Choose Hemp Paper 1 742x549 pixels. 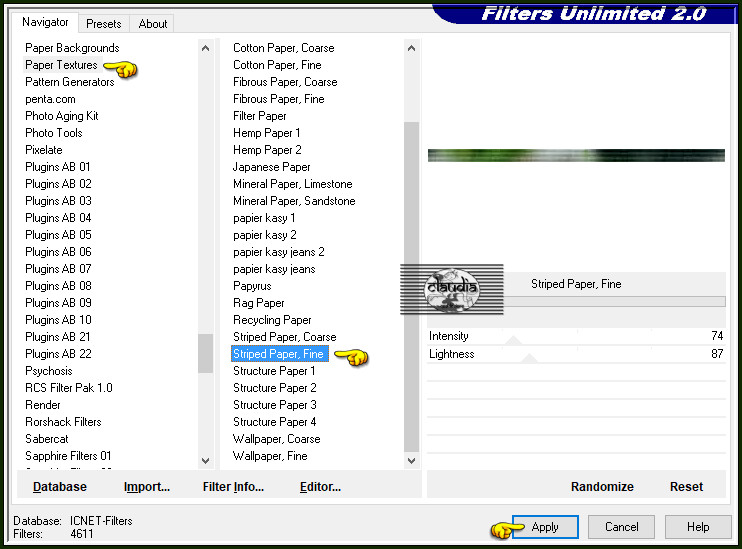click(266, 133)
